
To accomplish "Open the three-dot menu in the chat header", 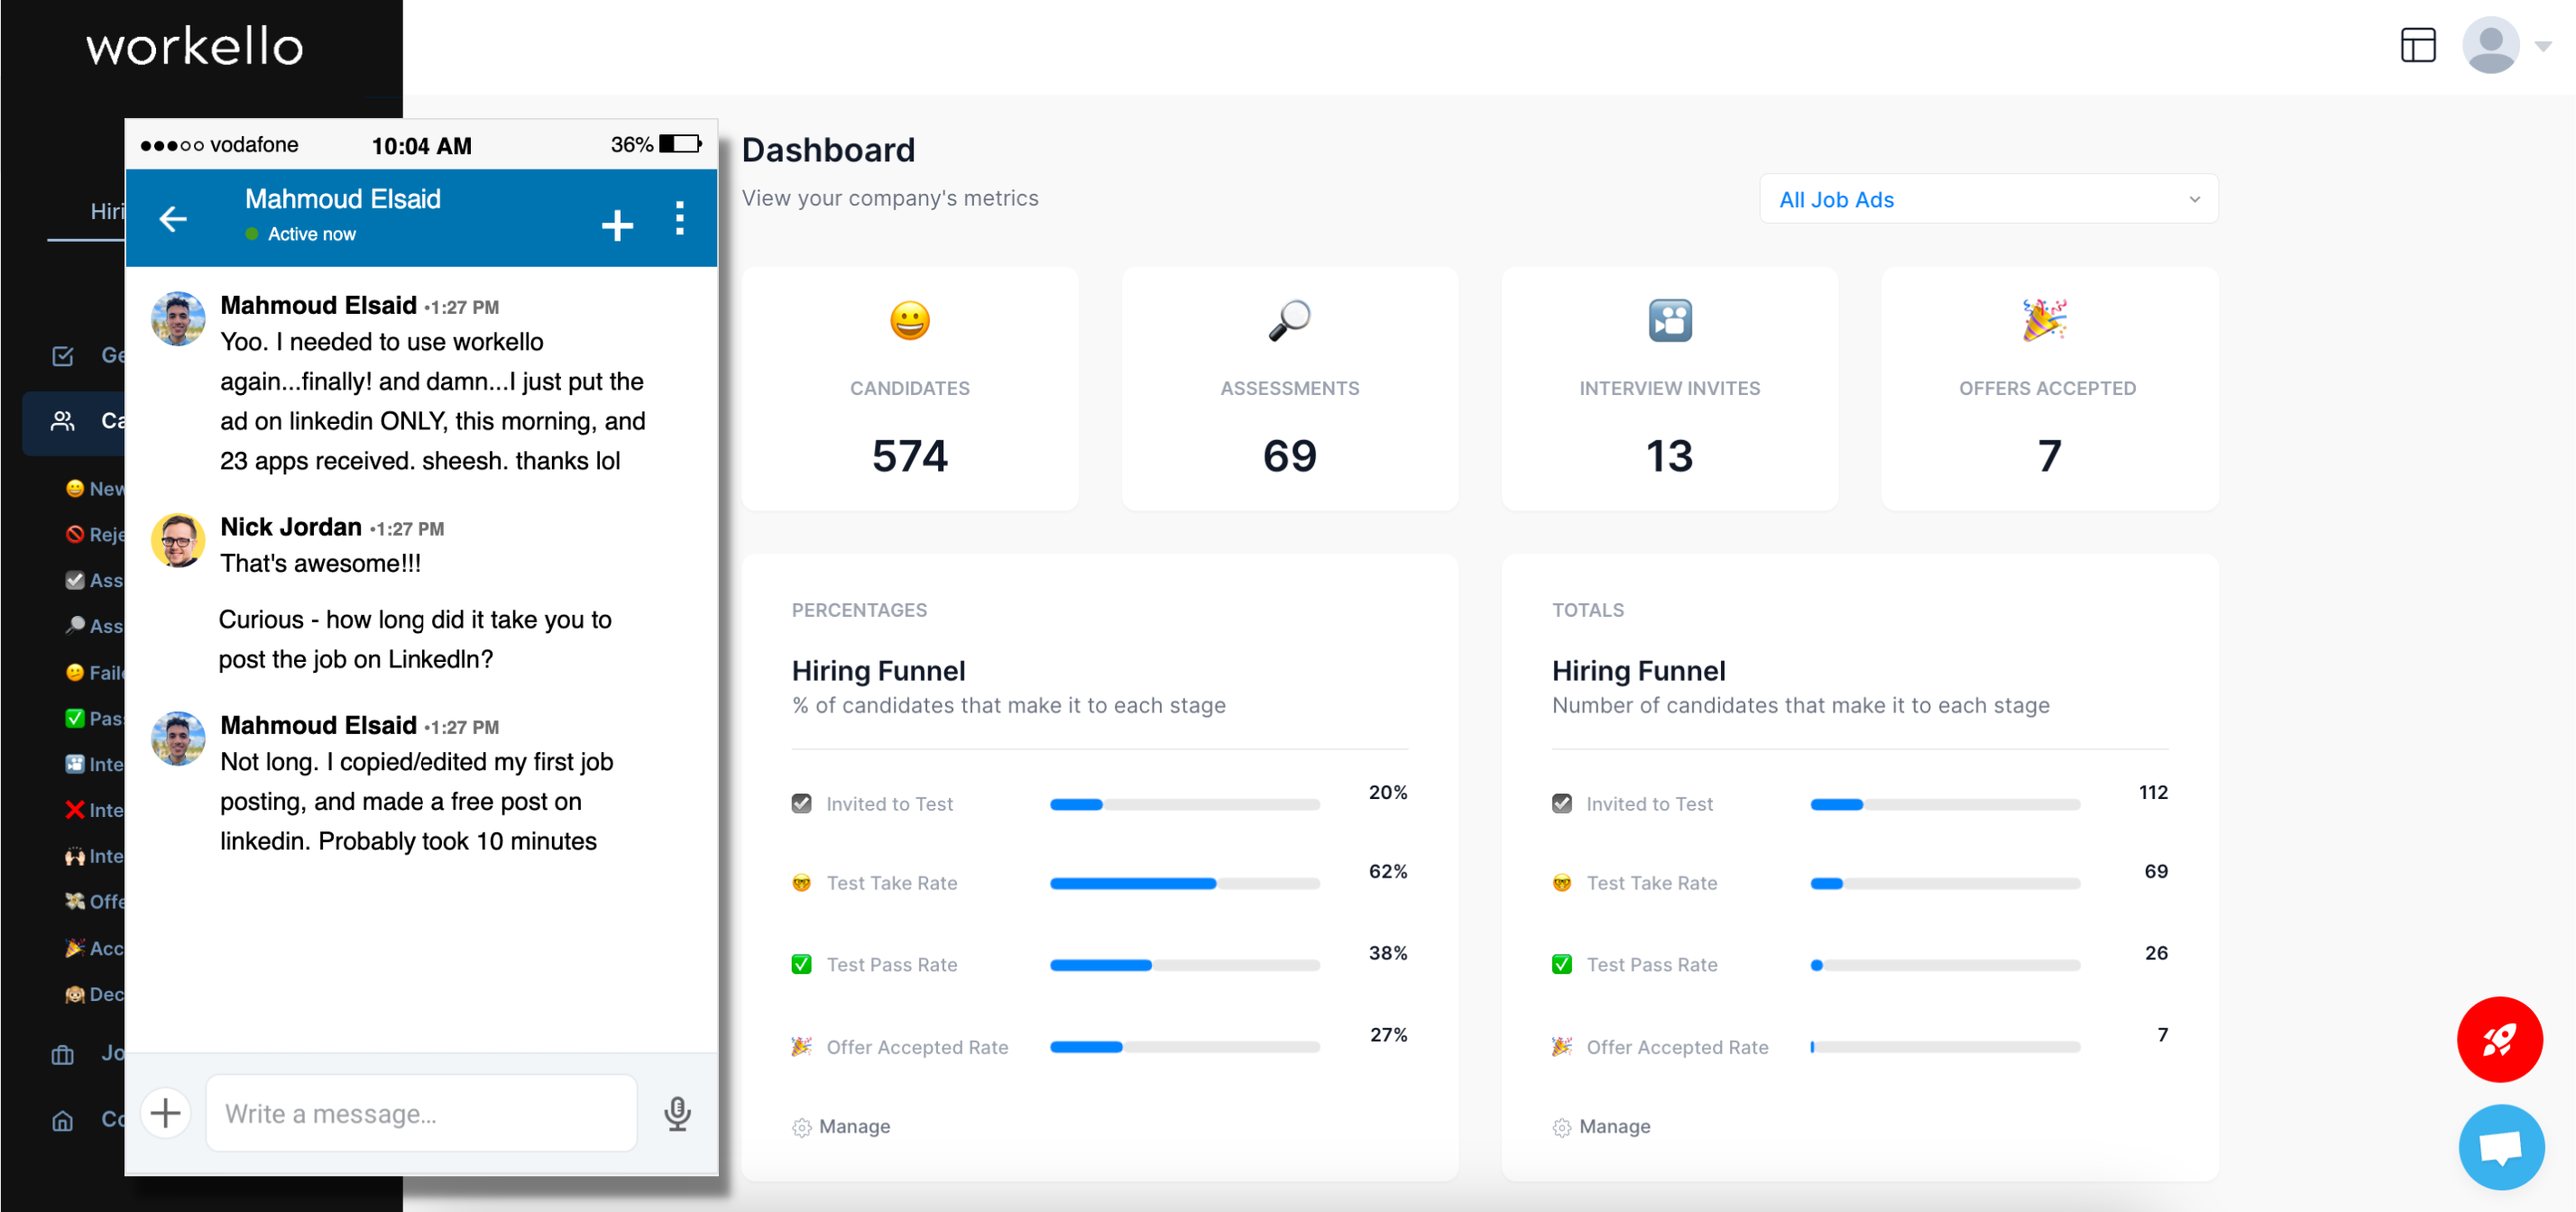I will 680,219.
